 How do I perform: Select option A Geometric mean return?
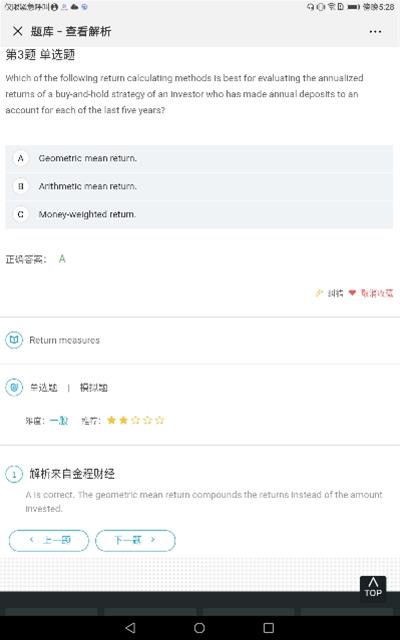(199, 158)
